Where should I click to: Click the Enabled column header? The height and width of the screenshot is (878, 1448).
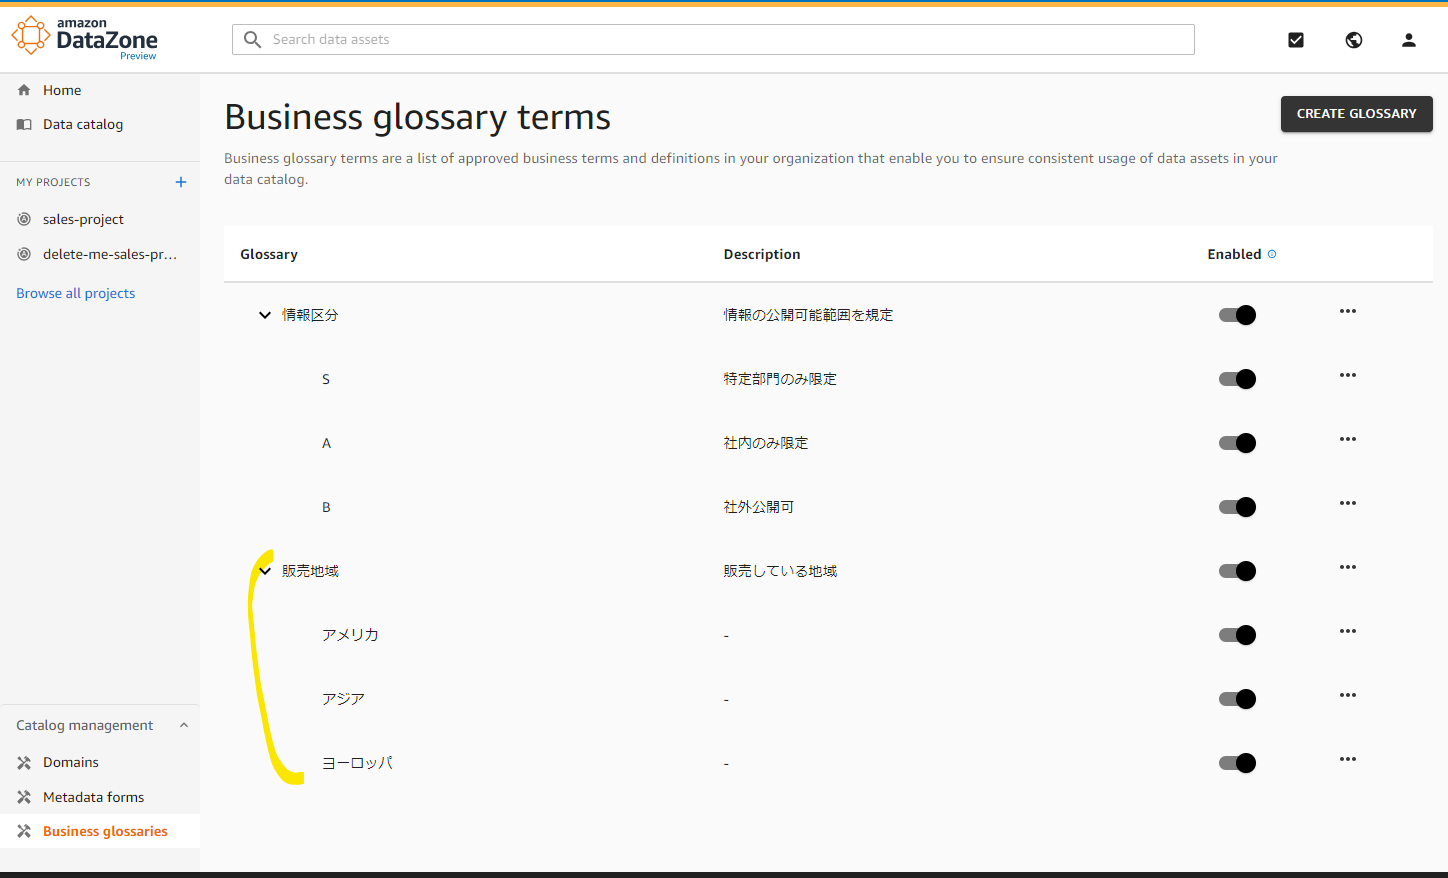pos(1234,254)
